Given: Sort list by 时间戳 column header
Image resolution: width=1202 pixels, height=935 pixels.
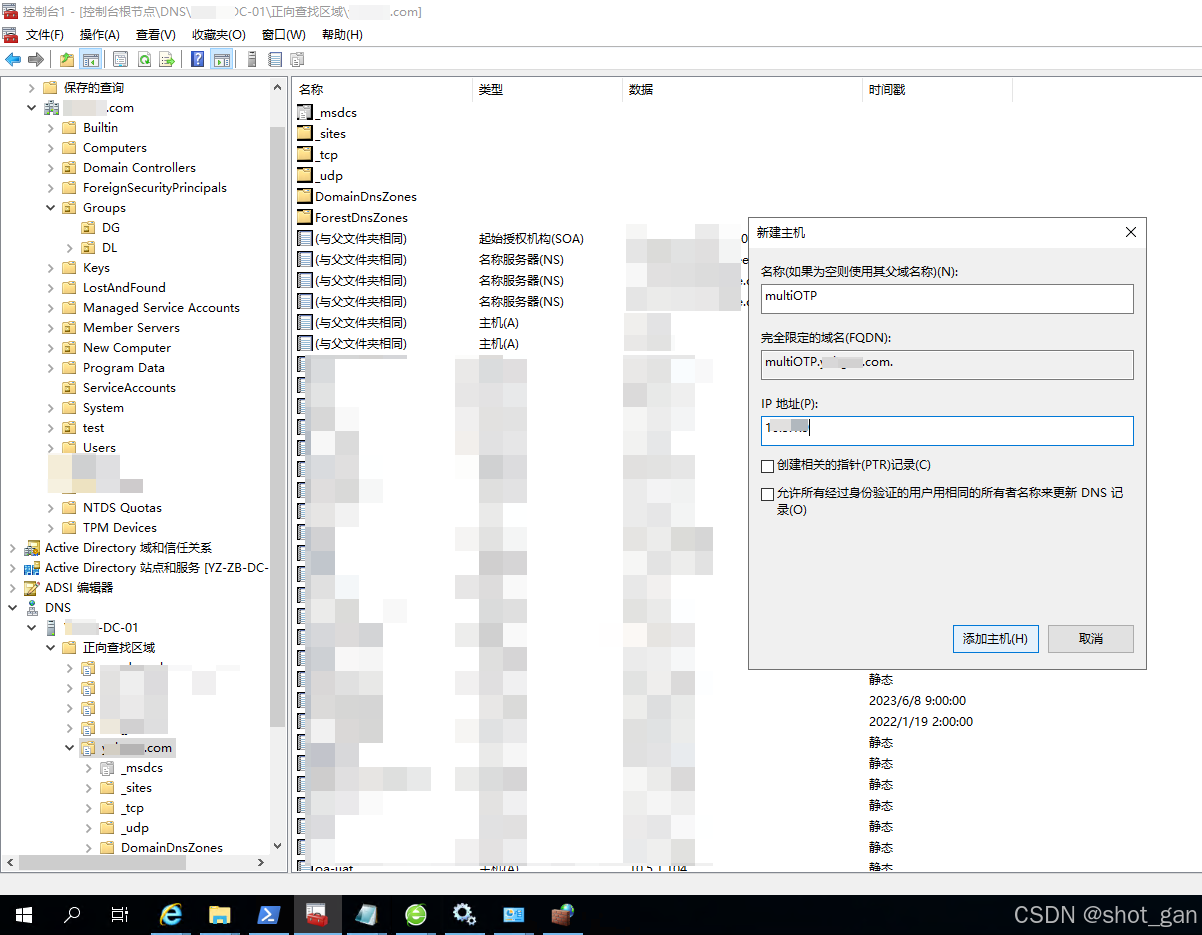Looking at the screenshot, I should pyautogui.click(x=937, y=90).
